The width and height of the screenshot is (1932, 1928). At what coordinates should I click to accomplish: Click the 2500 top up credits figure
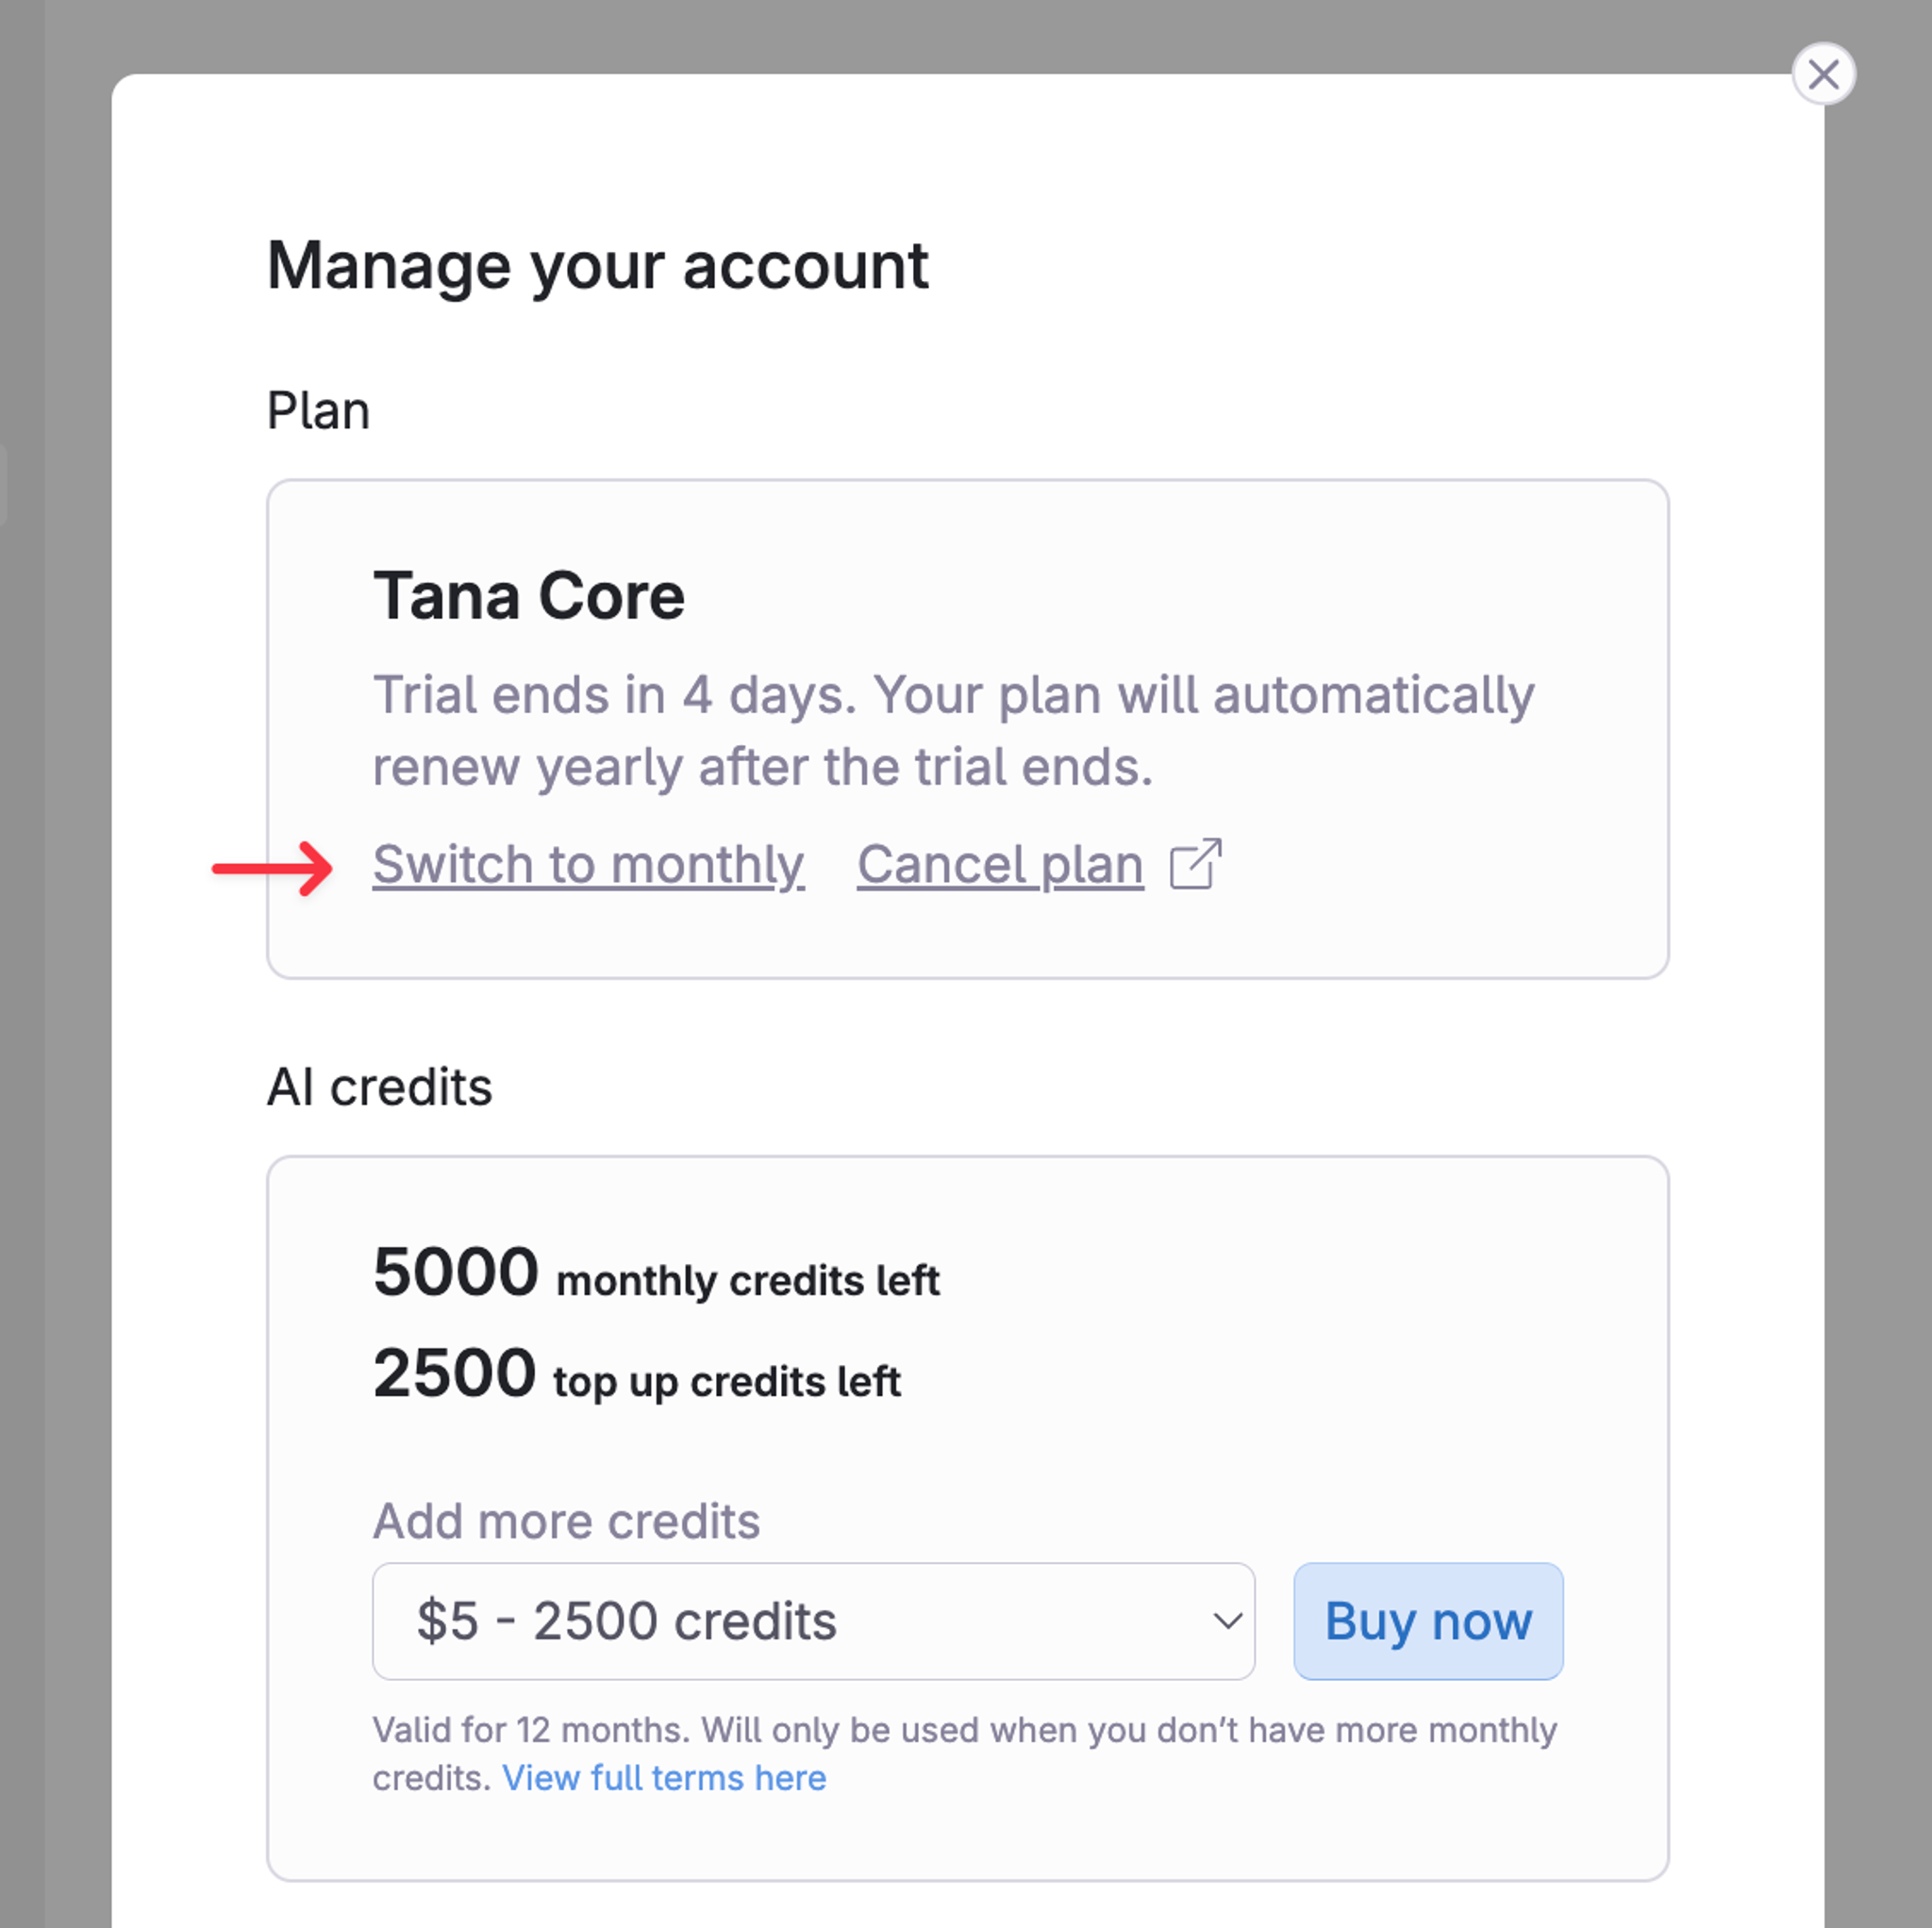click(455, 1374)
